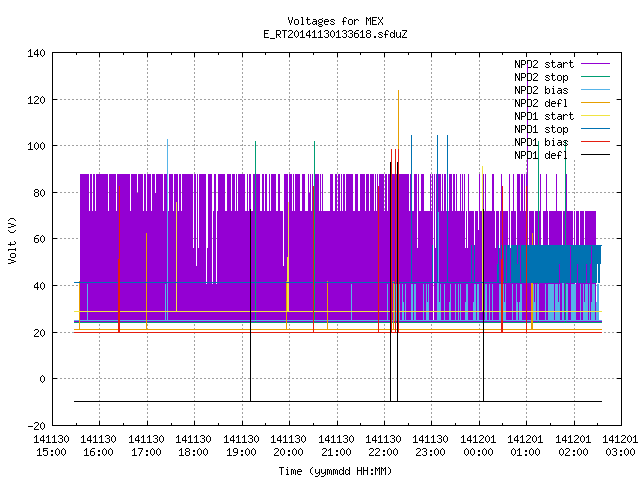Click the NPD1 stop legend label
This screenshot has width=640, height=480.
pos(541,129)
